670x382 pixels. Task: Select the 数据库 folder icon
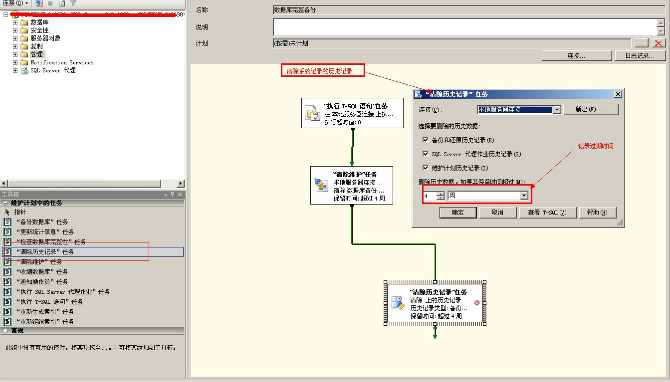tap(24, 22)
